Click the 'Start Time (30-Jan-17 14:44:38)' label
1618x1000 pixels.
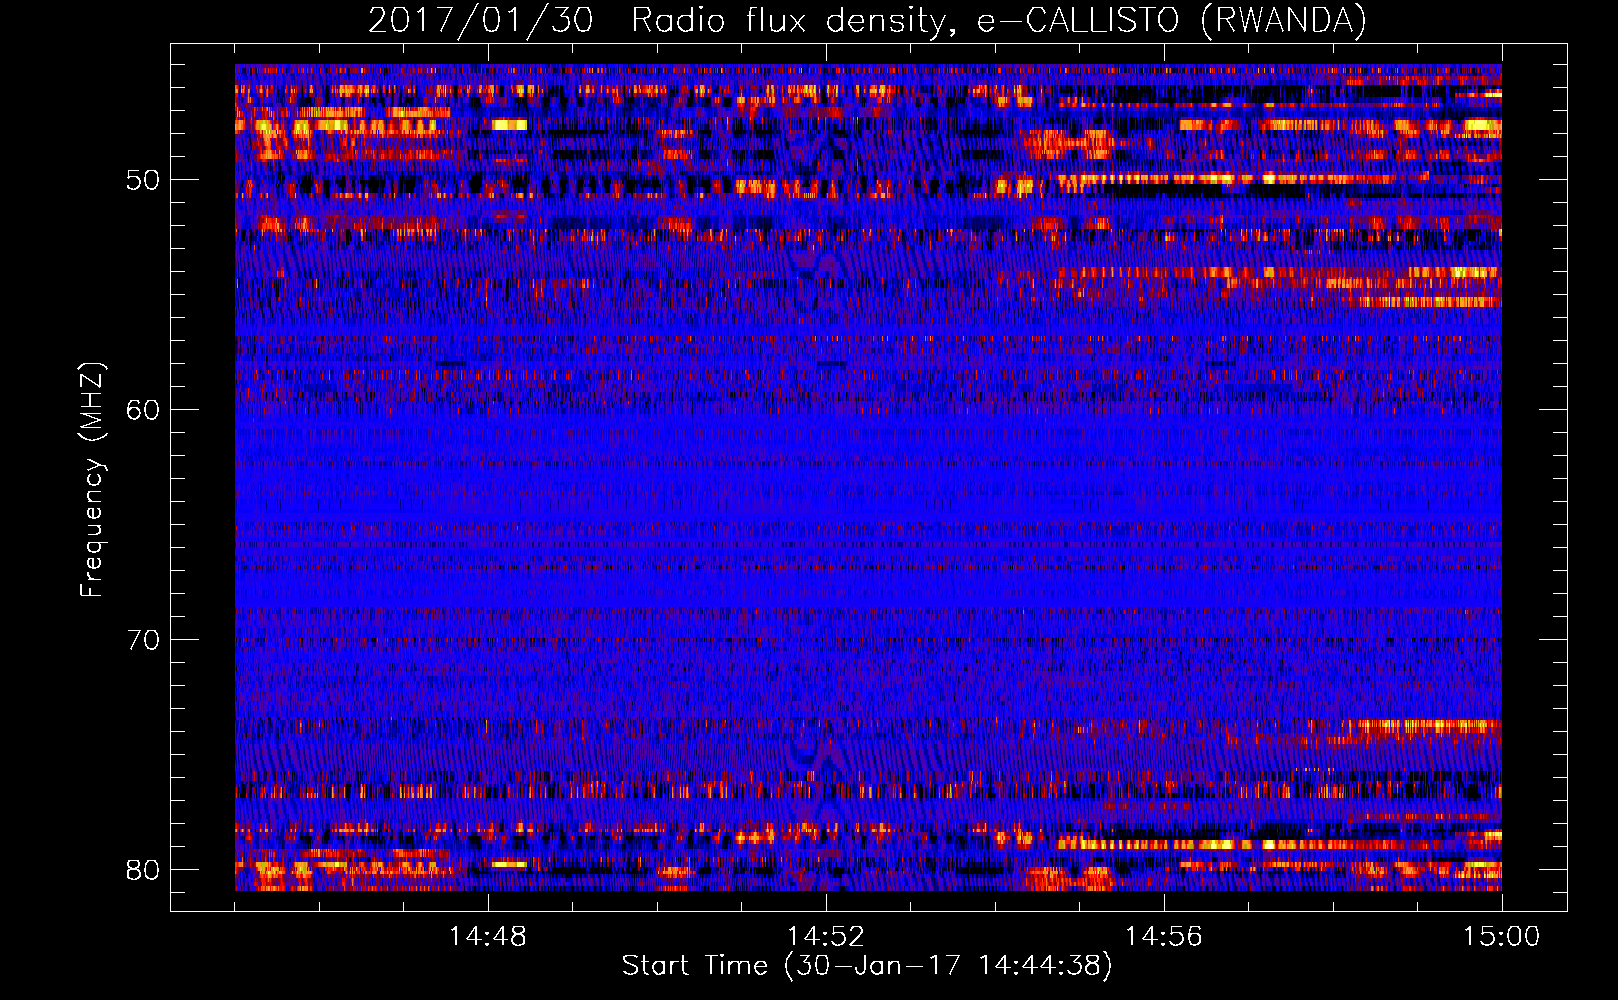(x=867, y=966)
